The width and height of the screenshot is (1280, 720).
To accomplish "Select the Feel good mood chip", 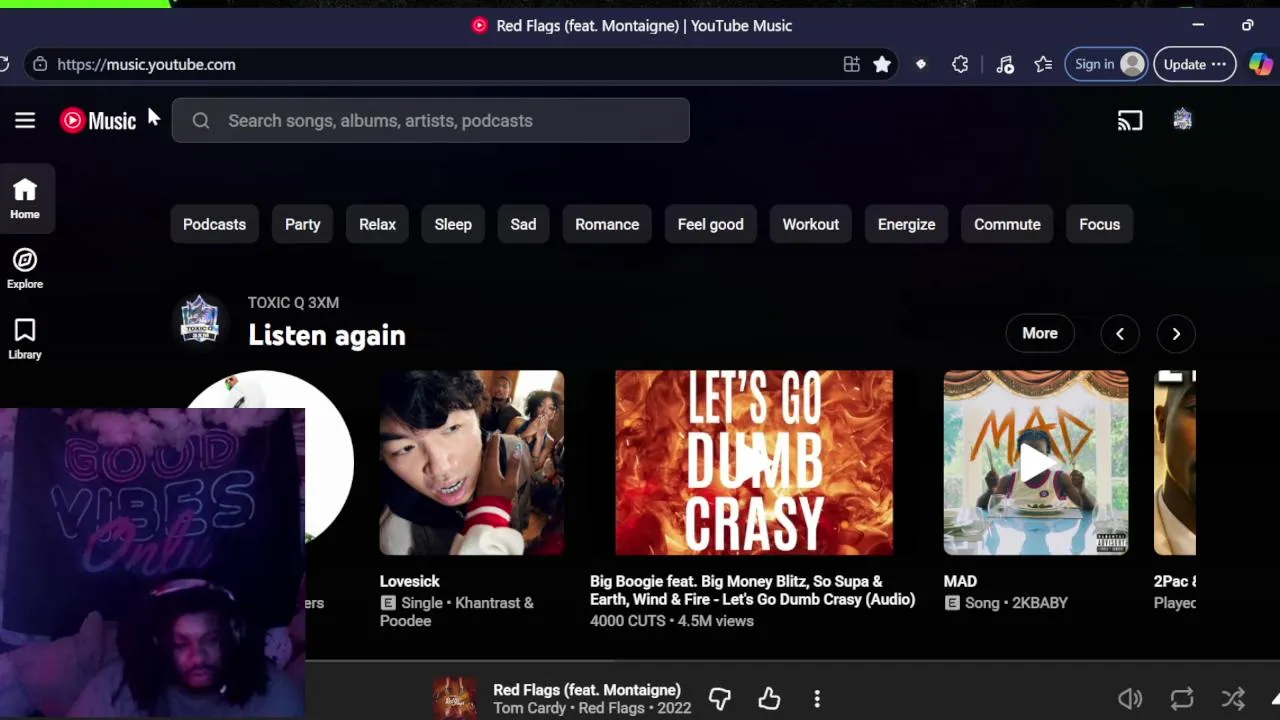I will pyautogui.click(x=710, y=224).
